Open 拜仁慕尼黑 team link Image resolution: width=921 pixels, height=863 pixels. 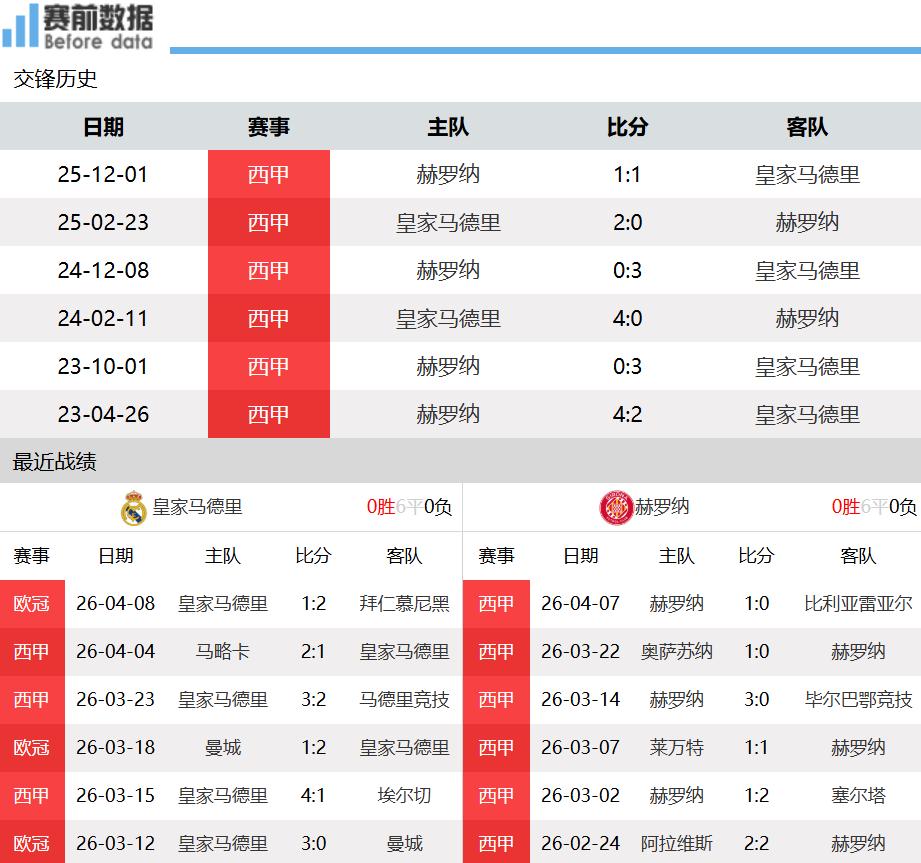pyautogui.click(x=404, y=604)
